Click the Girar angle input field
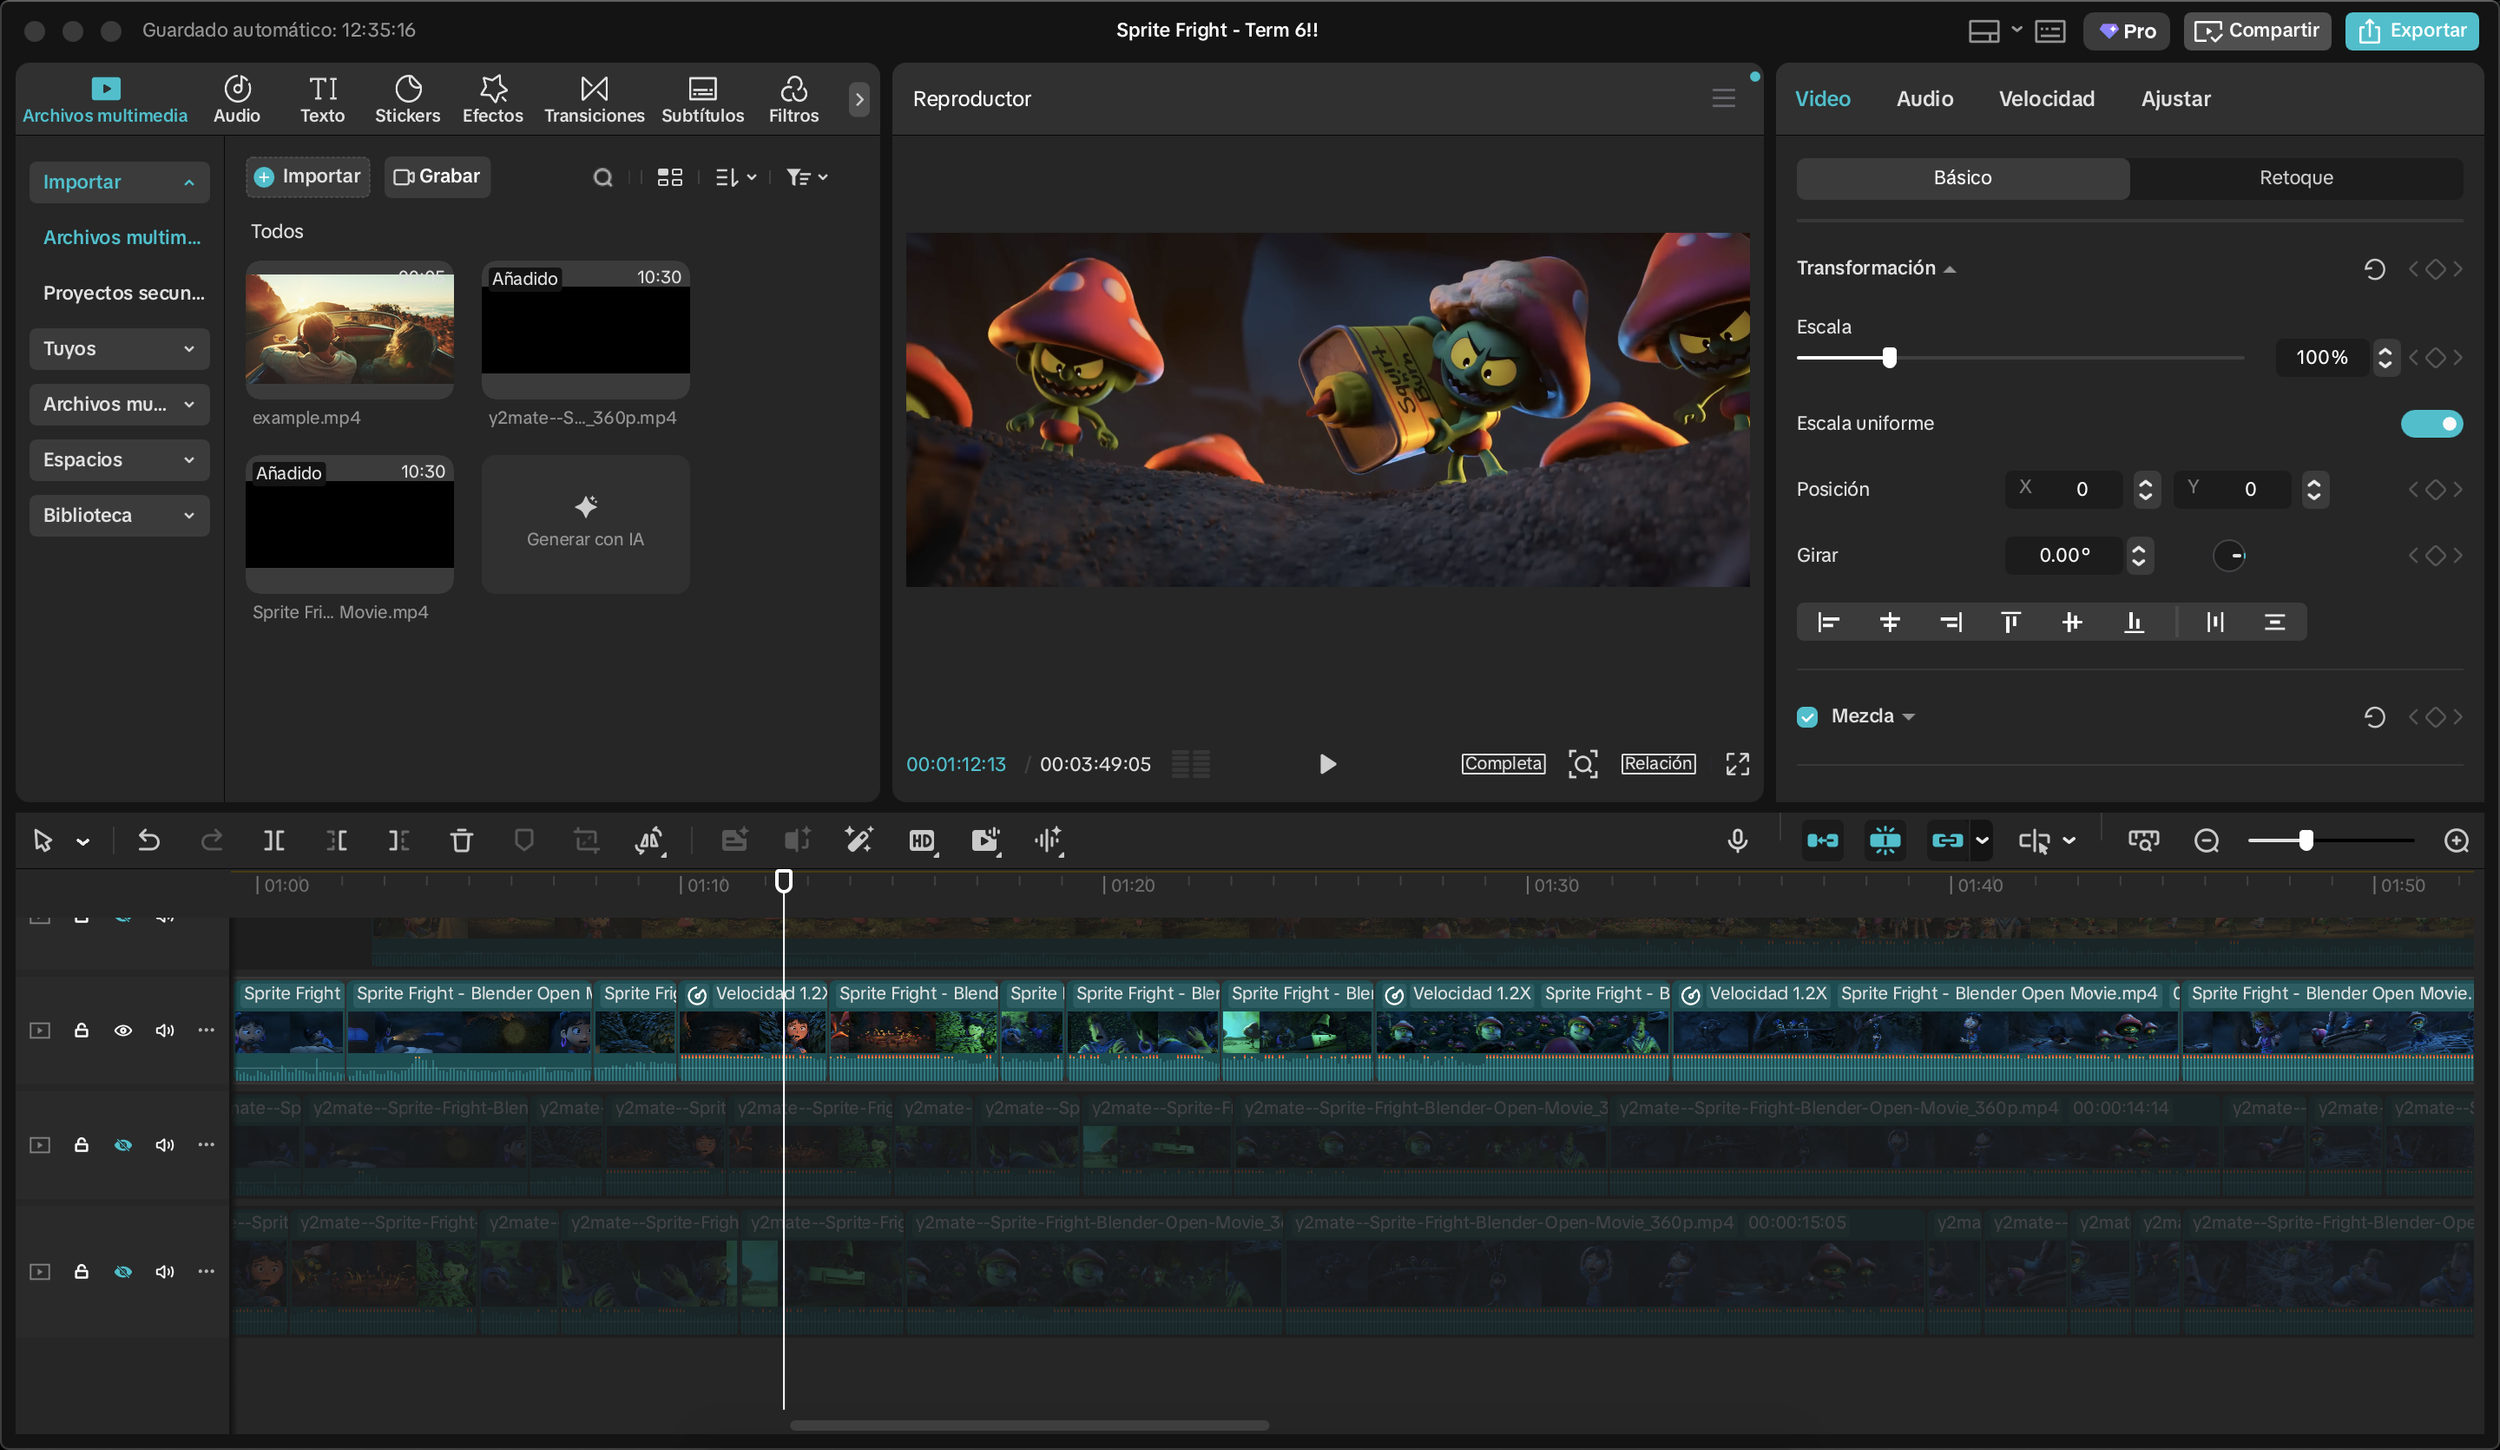This screenshot has height=1450, width=2500. (2064, 555)
